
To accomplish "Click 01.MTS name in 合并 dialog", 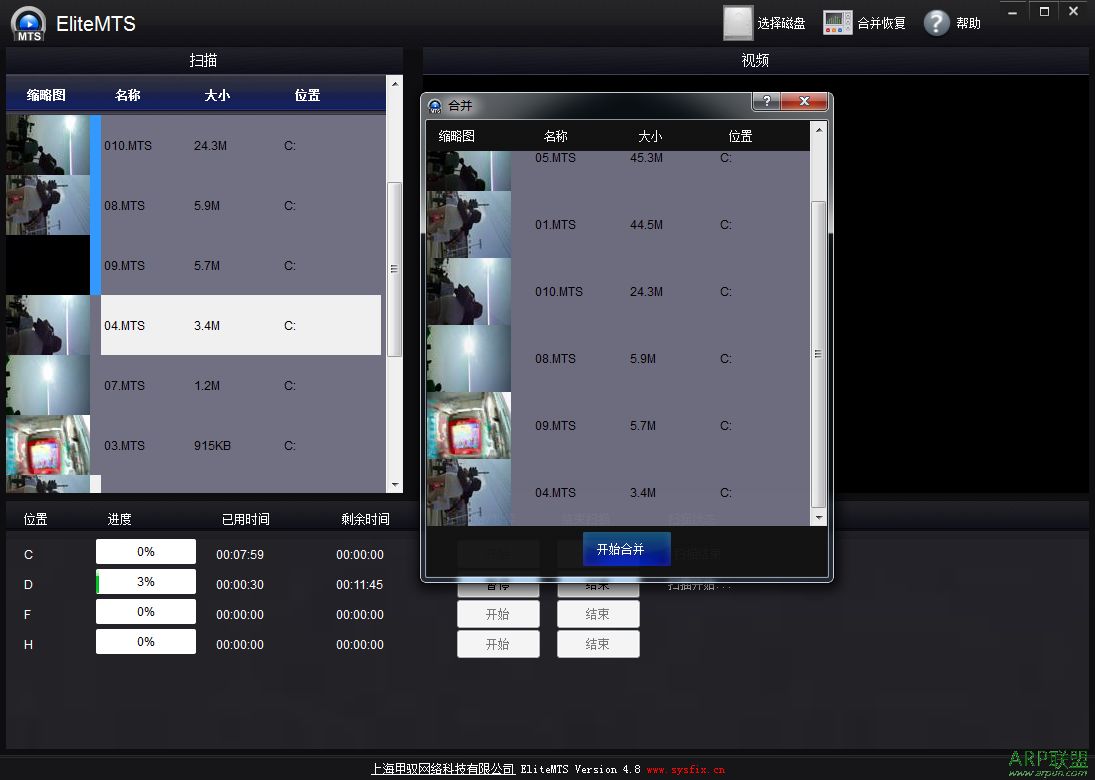I will coord(555,225).
